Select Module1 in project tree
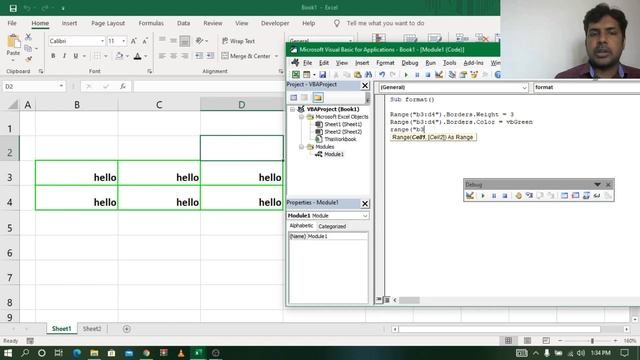 tap(333, 154)
